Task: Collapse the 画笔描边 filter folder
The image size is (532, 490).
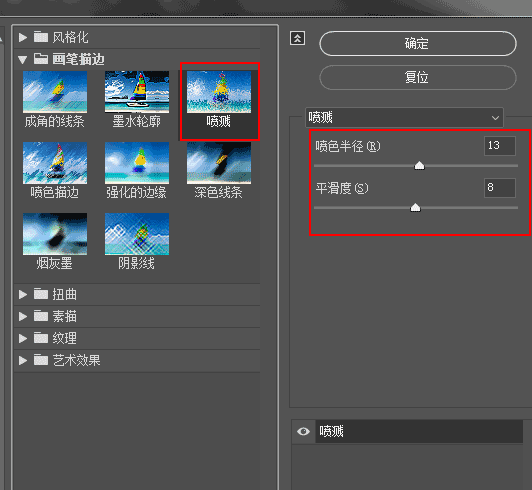Action: tap(23, 60)
